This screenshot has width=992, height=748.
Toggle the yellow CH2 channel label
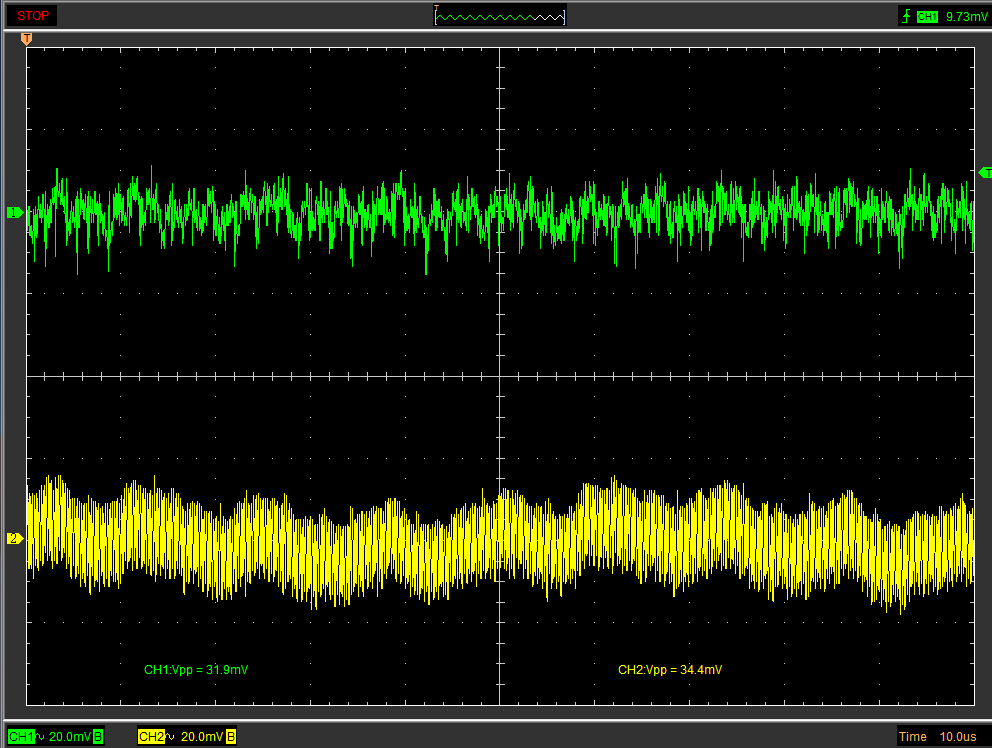pos(150,737)
